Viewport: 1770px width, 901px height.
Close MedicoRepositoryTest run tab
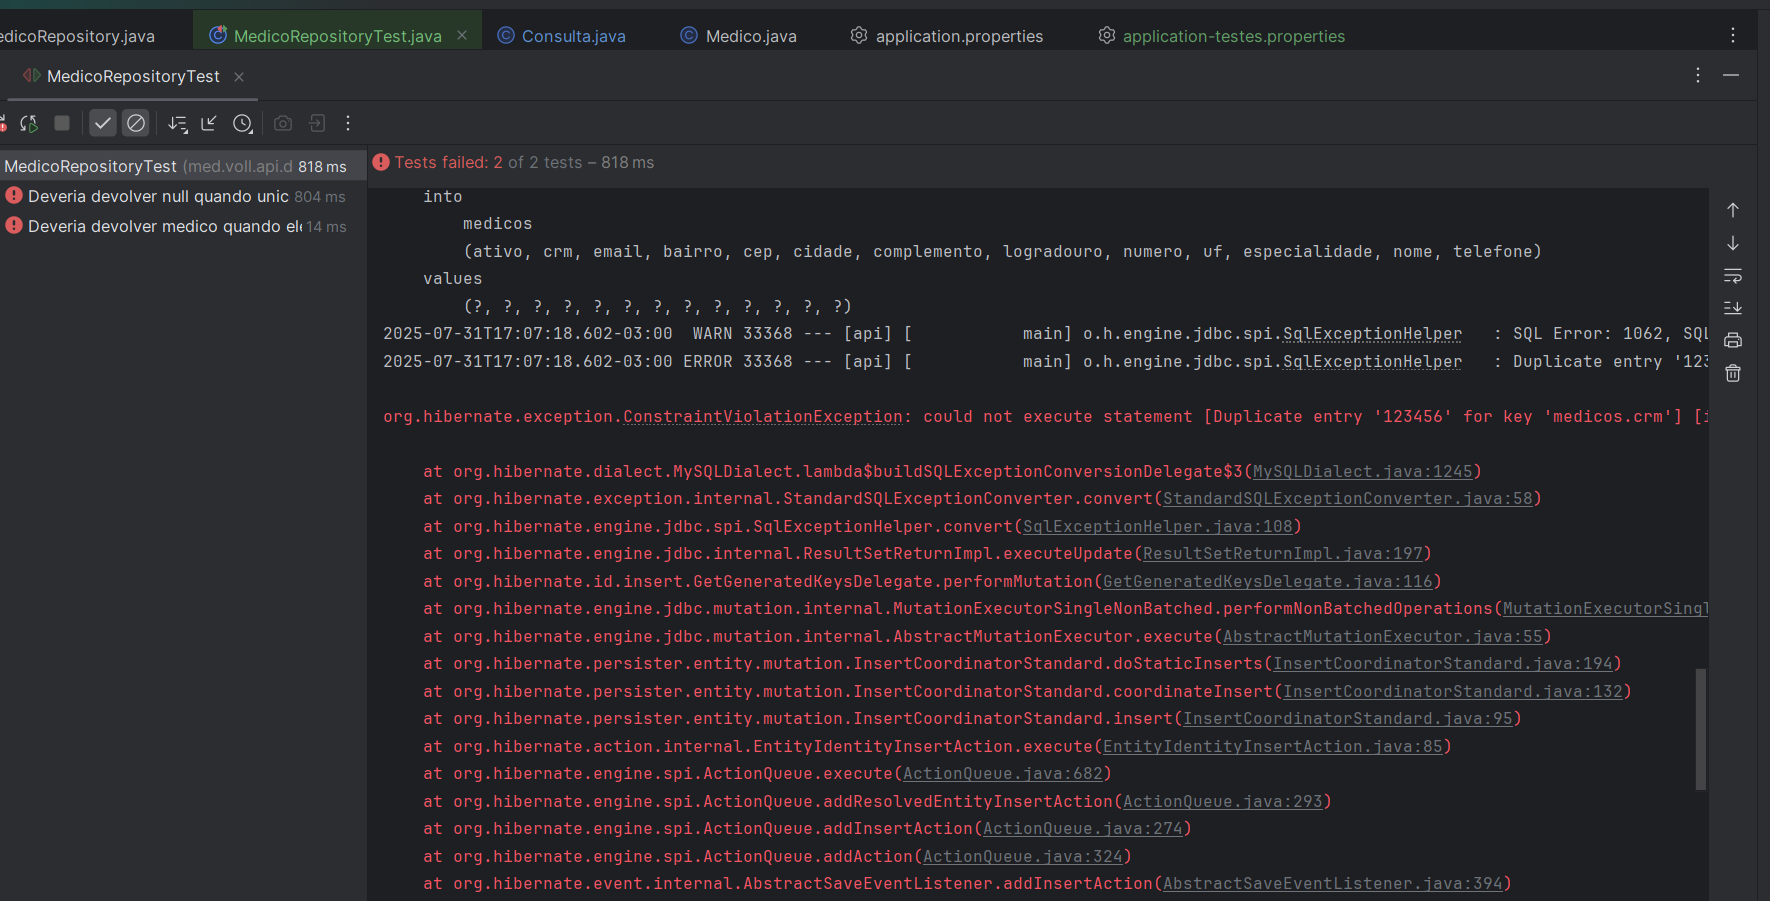pos(239,77)
